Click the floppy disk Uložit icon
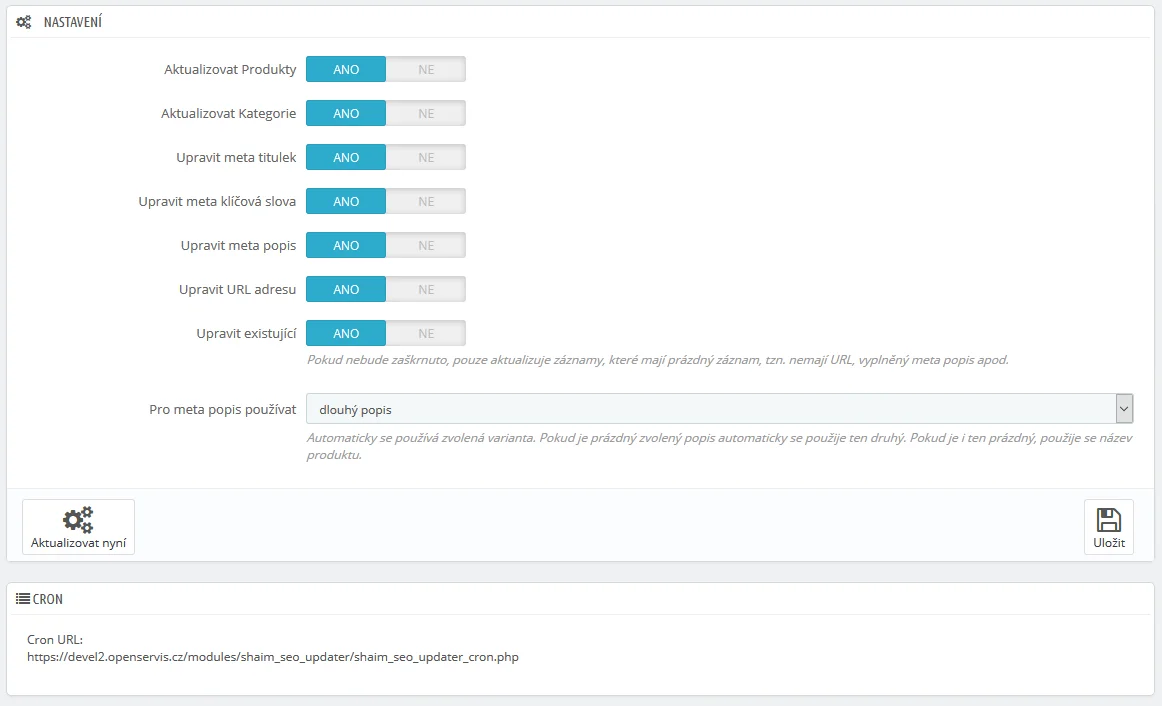Image resolution: width=1162 pixels, height=706 pixels. (1108, 519)
